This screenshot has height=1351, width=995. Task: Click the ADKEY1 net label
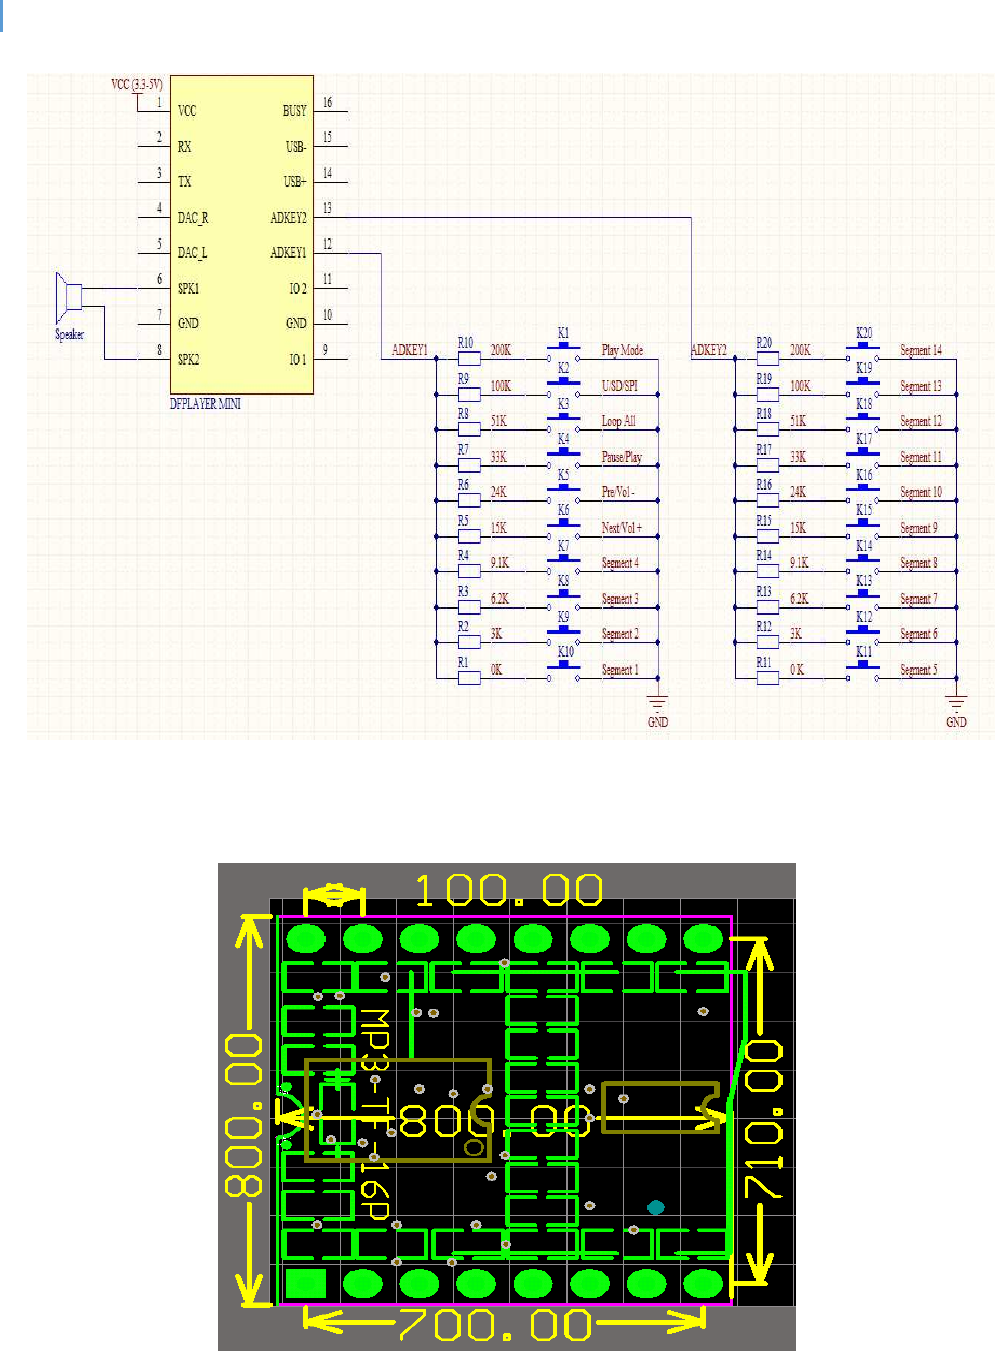click(409, 350)
